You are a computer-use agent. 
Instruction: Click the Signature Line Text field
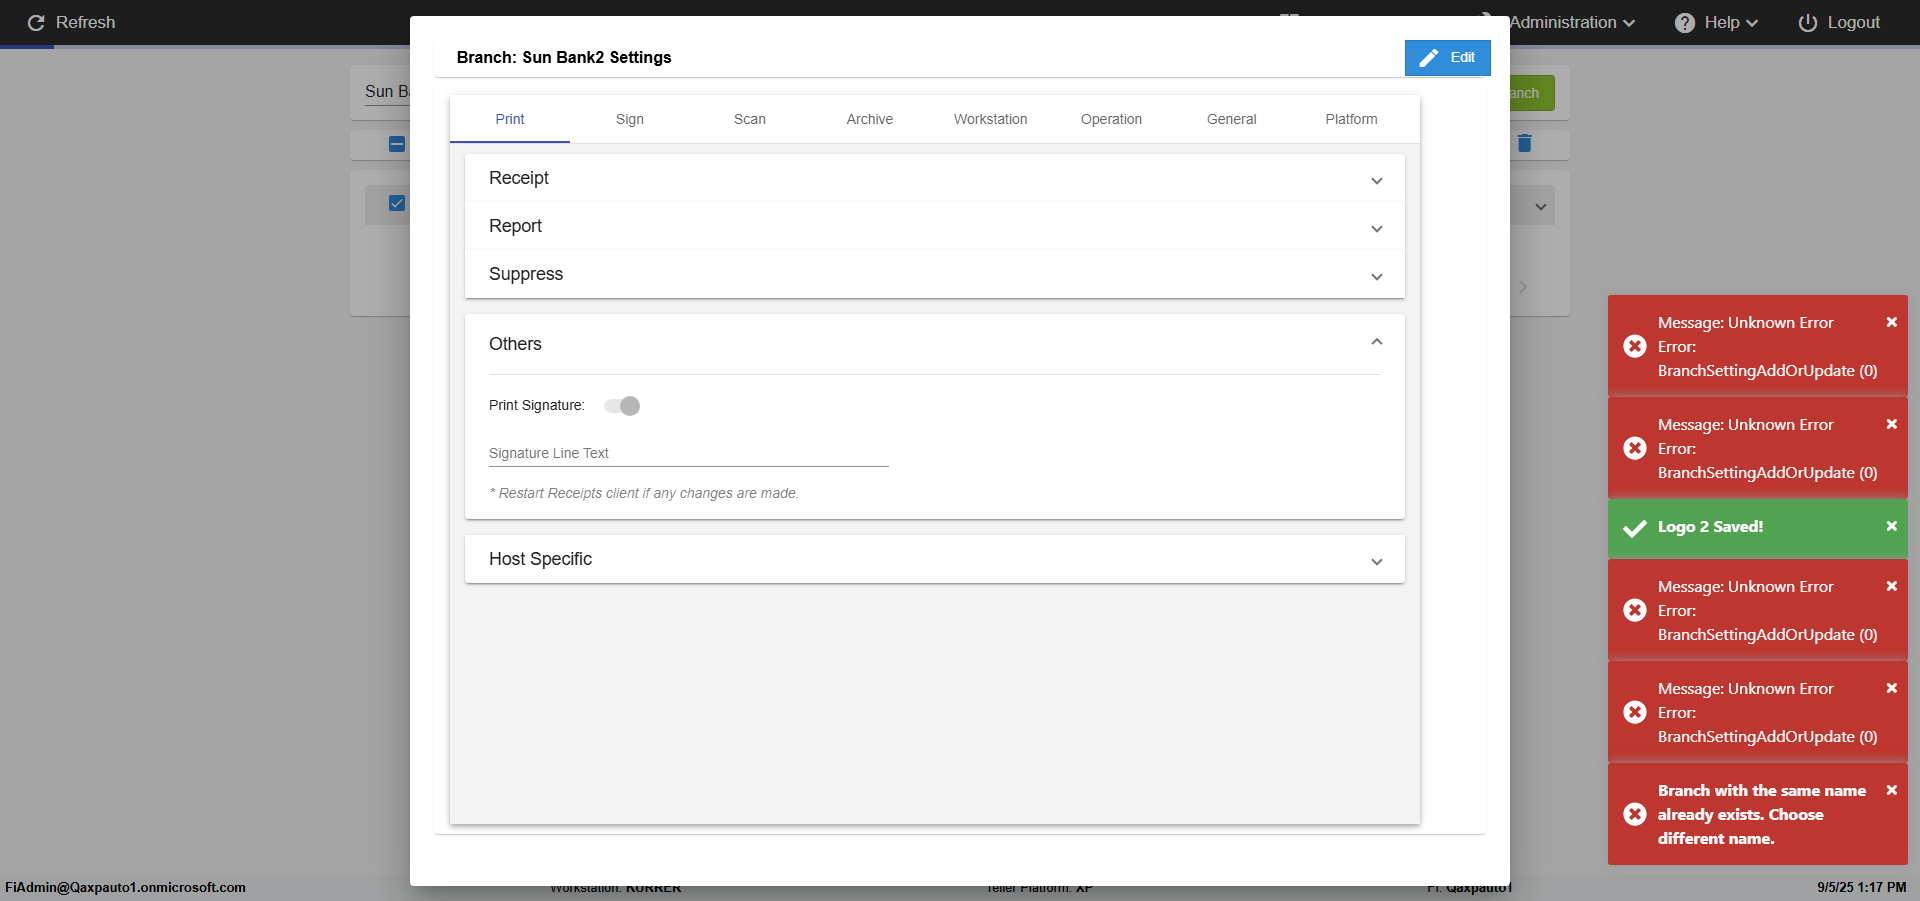pyautogui.click(x=688, y=453)
